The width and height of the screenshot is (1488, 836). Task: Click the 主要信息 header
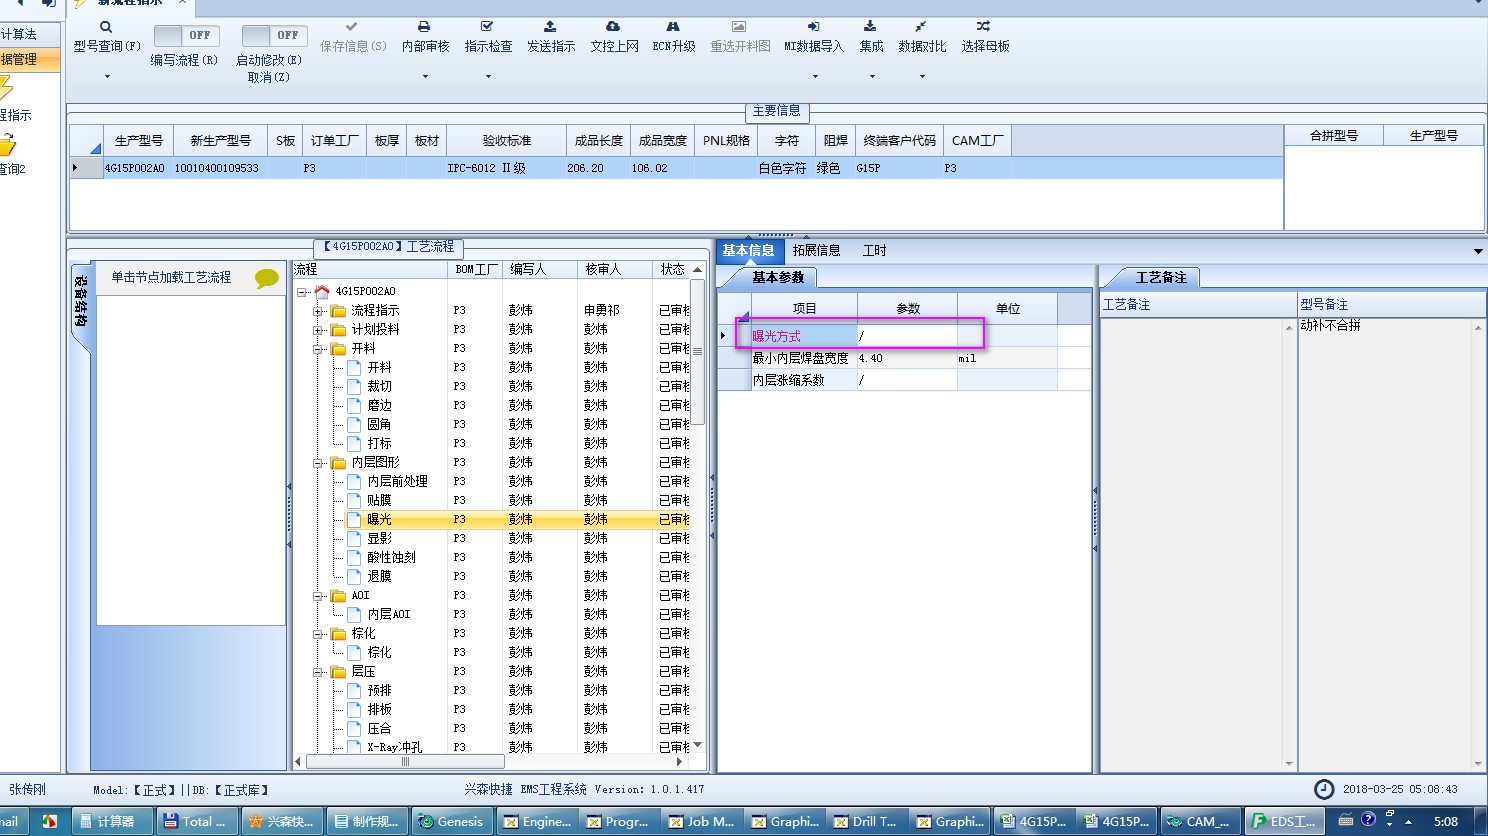tap(776, 111)
